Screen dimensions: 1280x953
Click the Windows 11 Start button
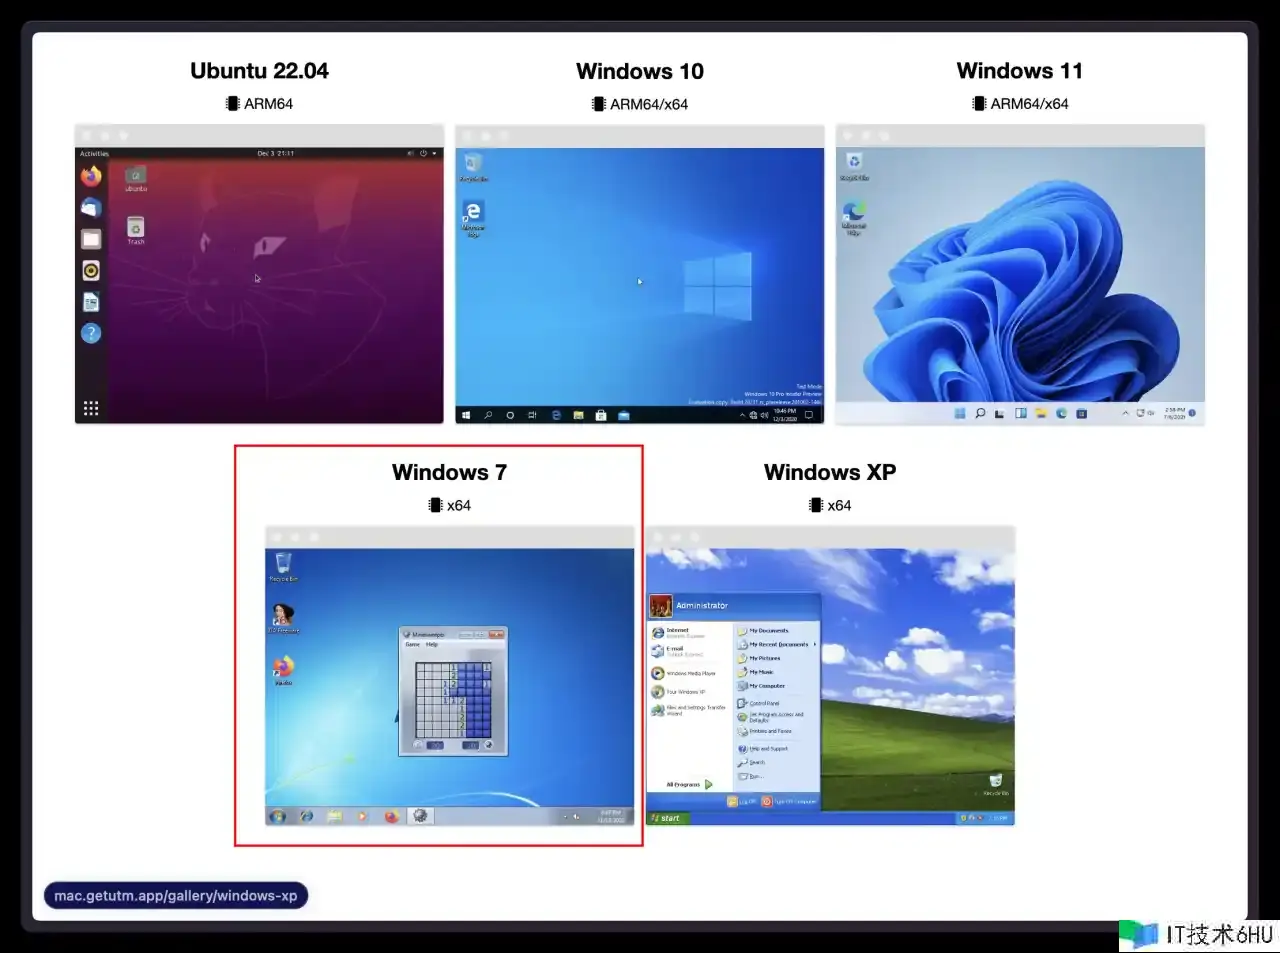(x=960, y=413)
